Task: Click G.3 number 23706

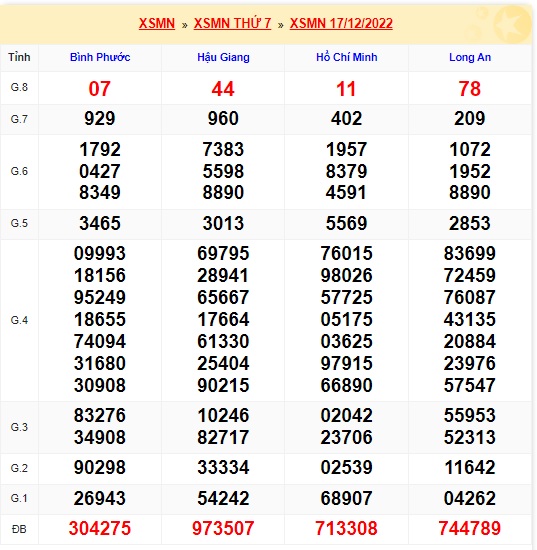Action: pos(347,438)
